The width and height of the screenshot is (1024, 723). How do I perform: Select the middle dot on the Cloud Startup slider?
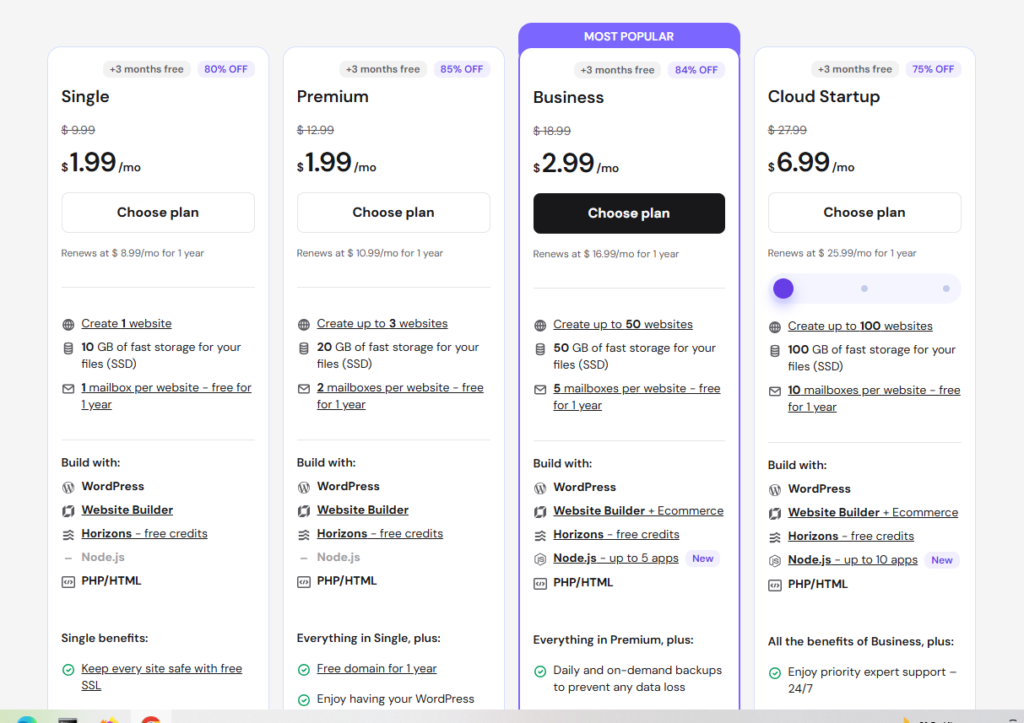(864, 289)
